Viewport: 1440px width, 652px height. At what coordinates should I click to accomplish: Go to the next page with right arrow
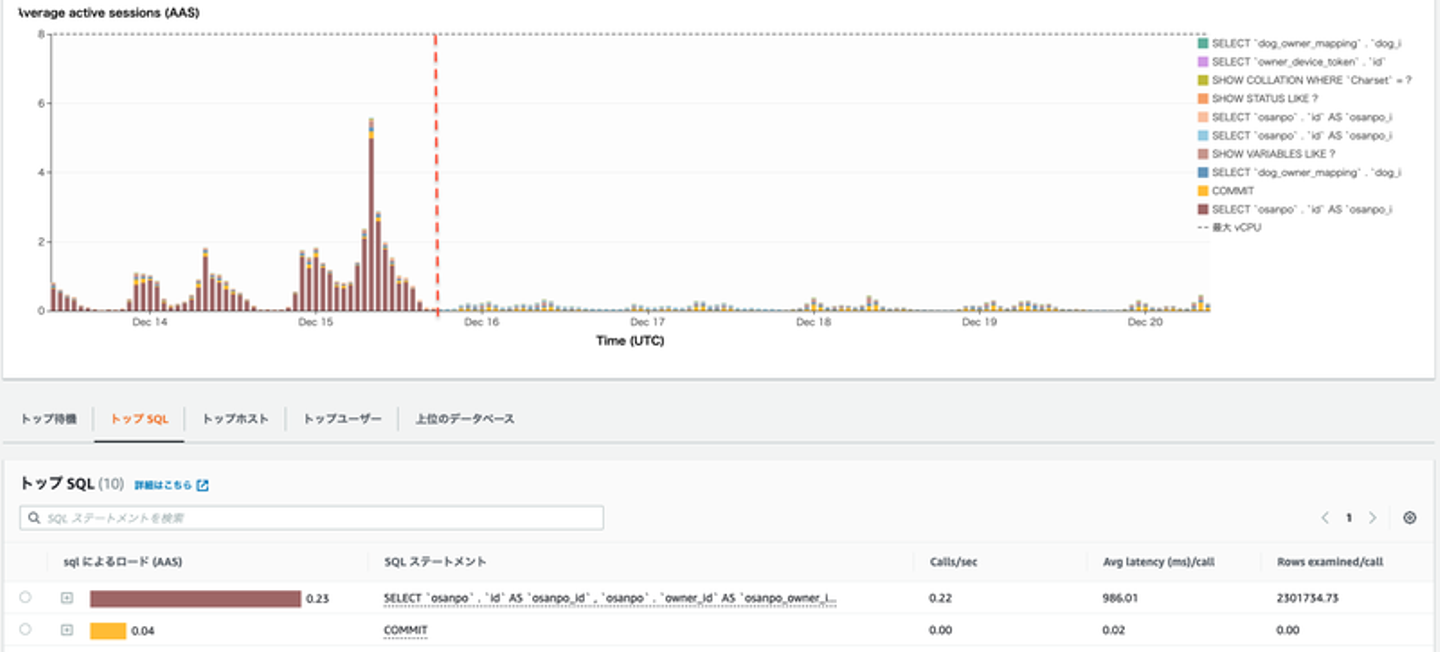point(1372,518)
